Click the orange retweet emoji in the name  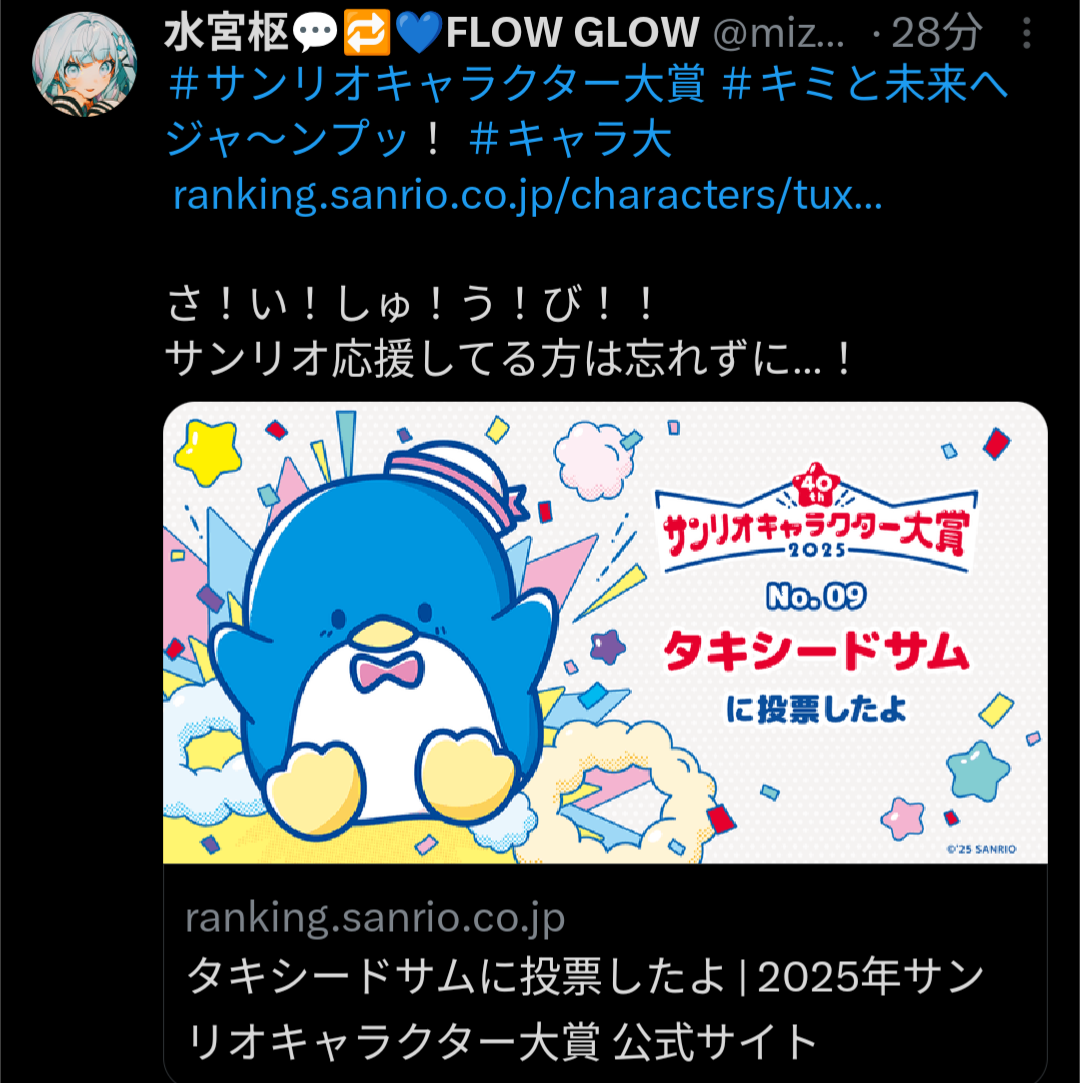pos(367,32)
